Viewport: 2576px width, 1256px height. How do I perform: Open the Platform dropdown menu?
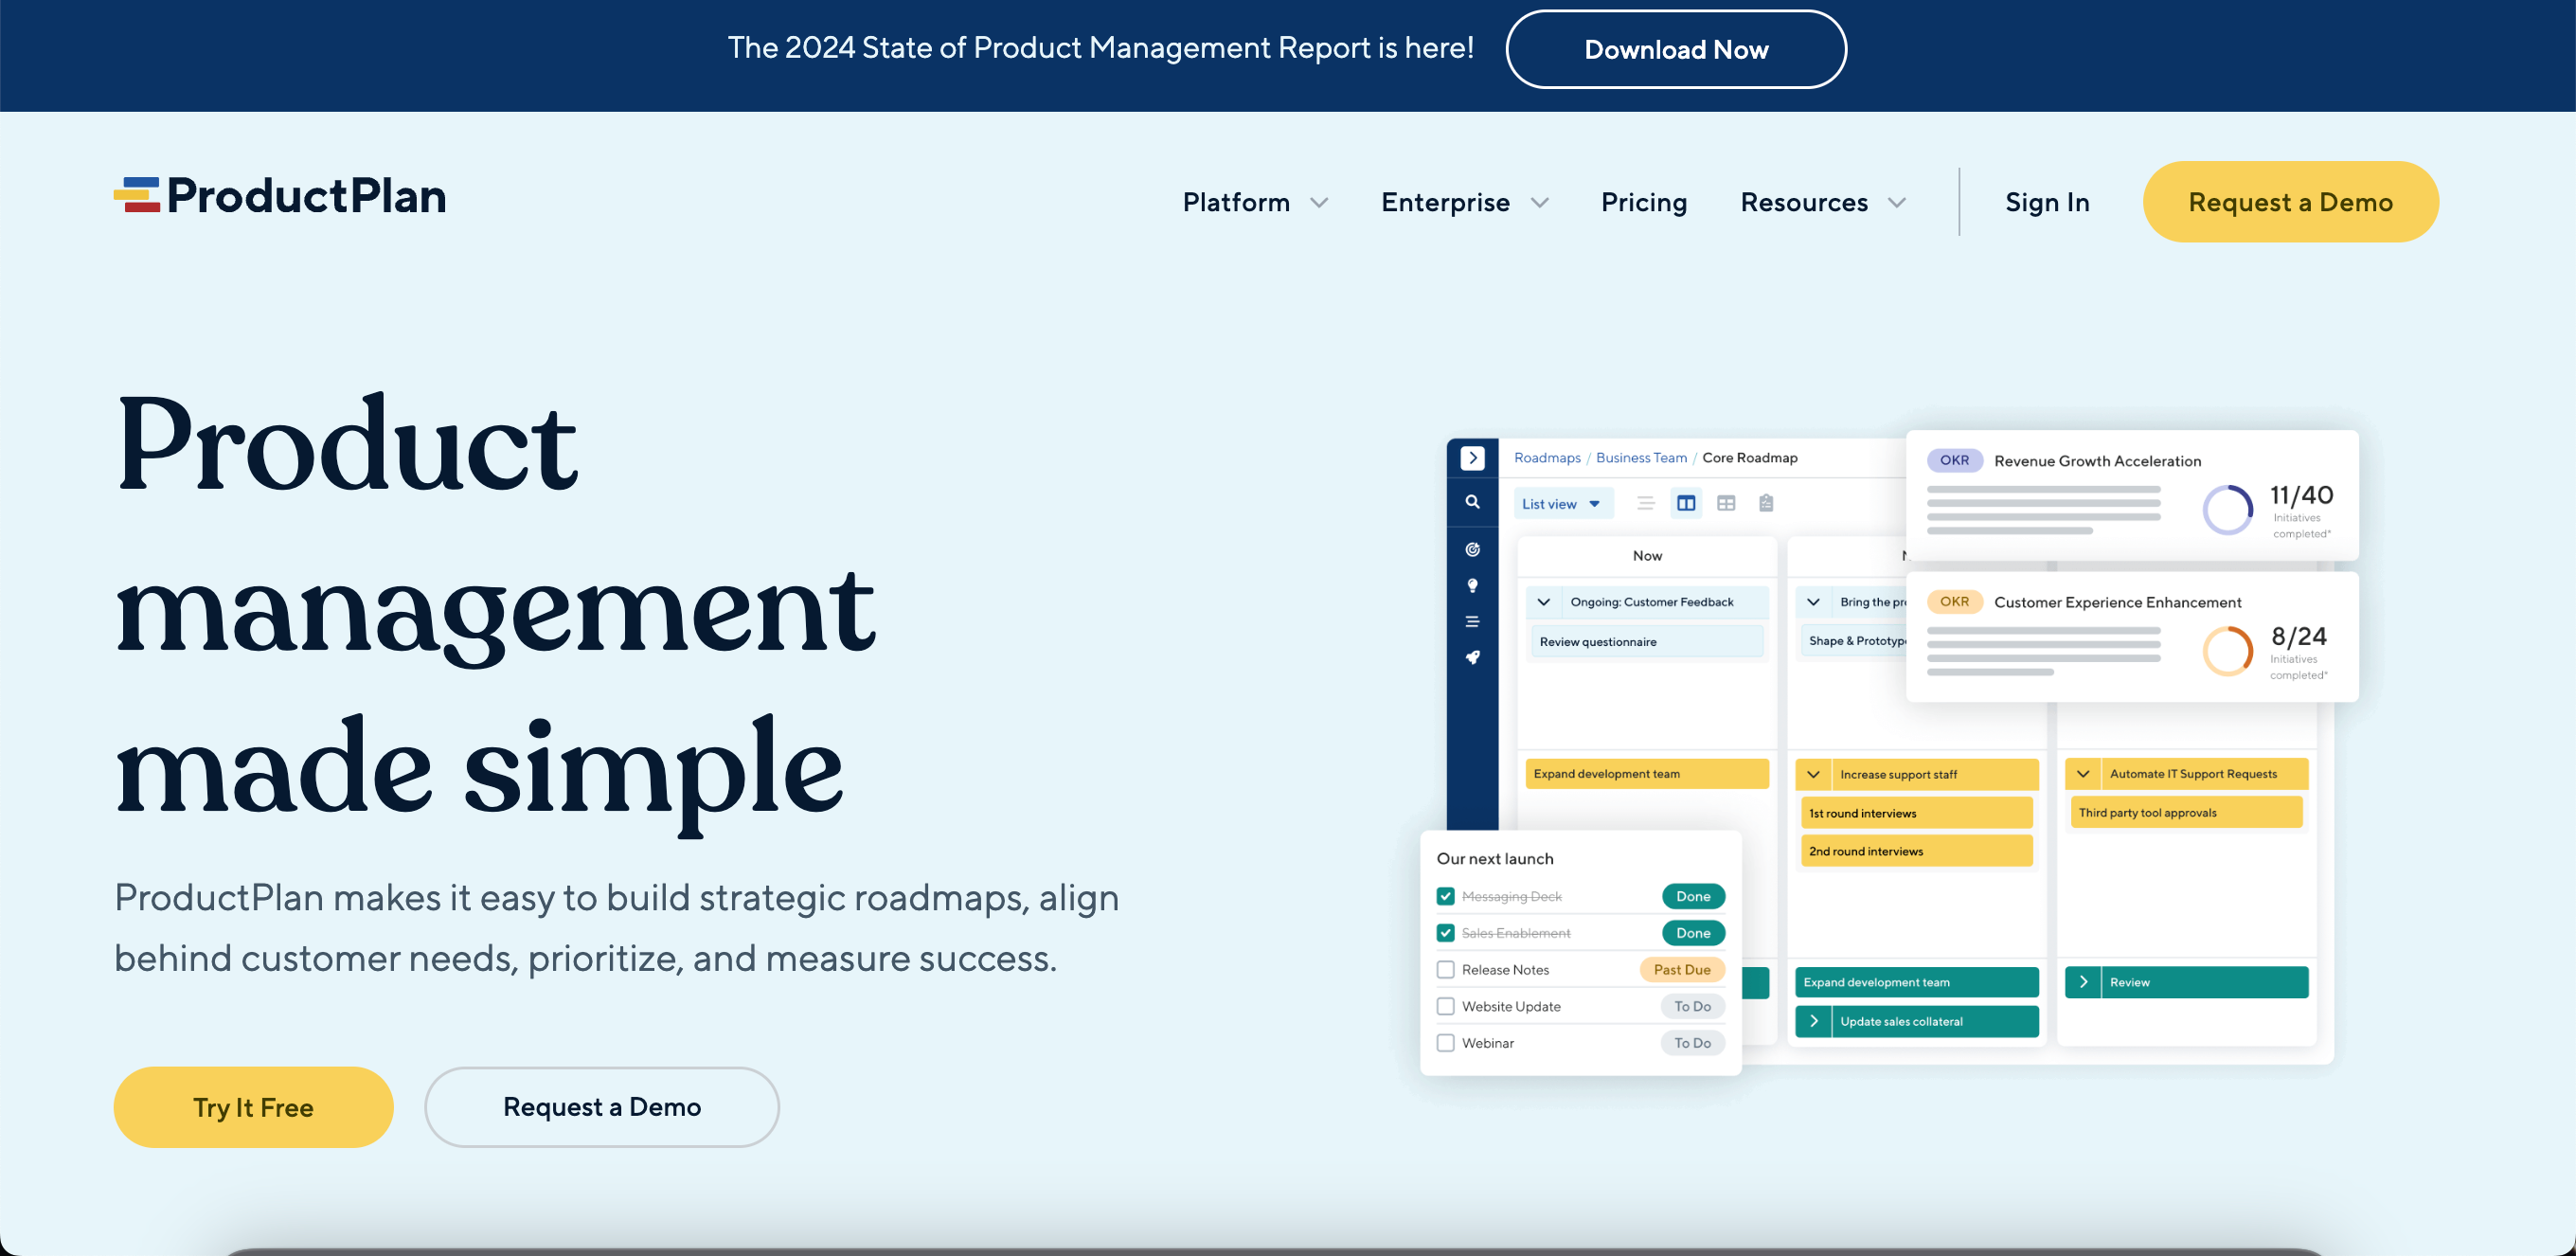[x=1255, y=202]
